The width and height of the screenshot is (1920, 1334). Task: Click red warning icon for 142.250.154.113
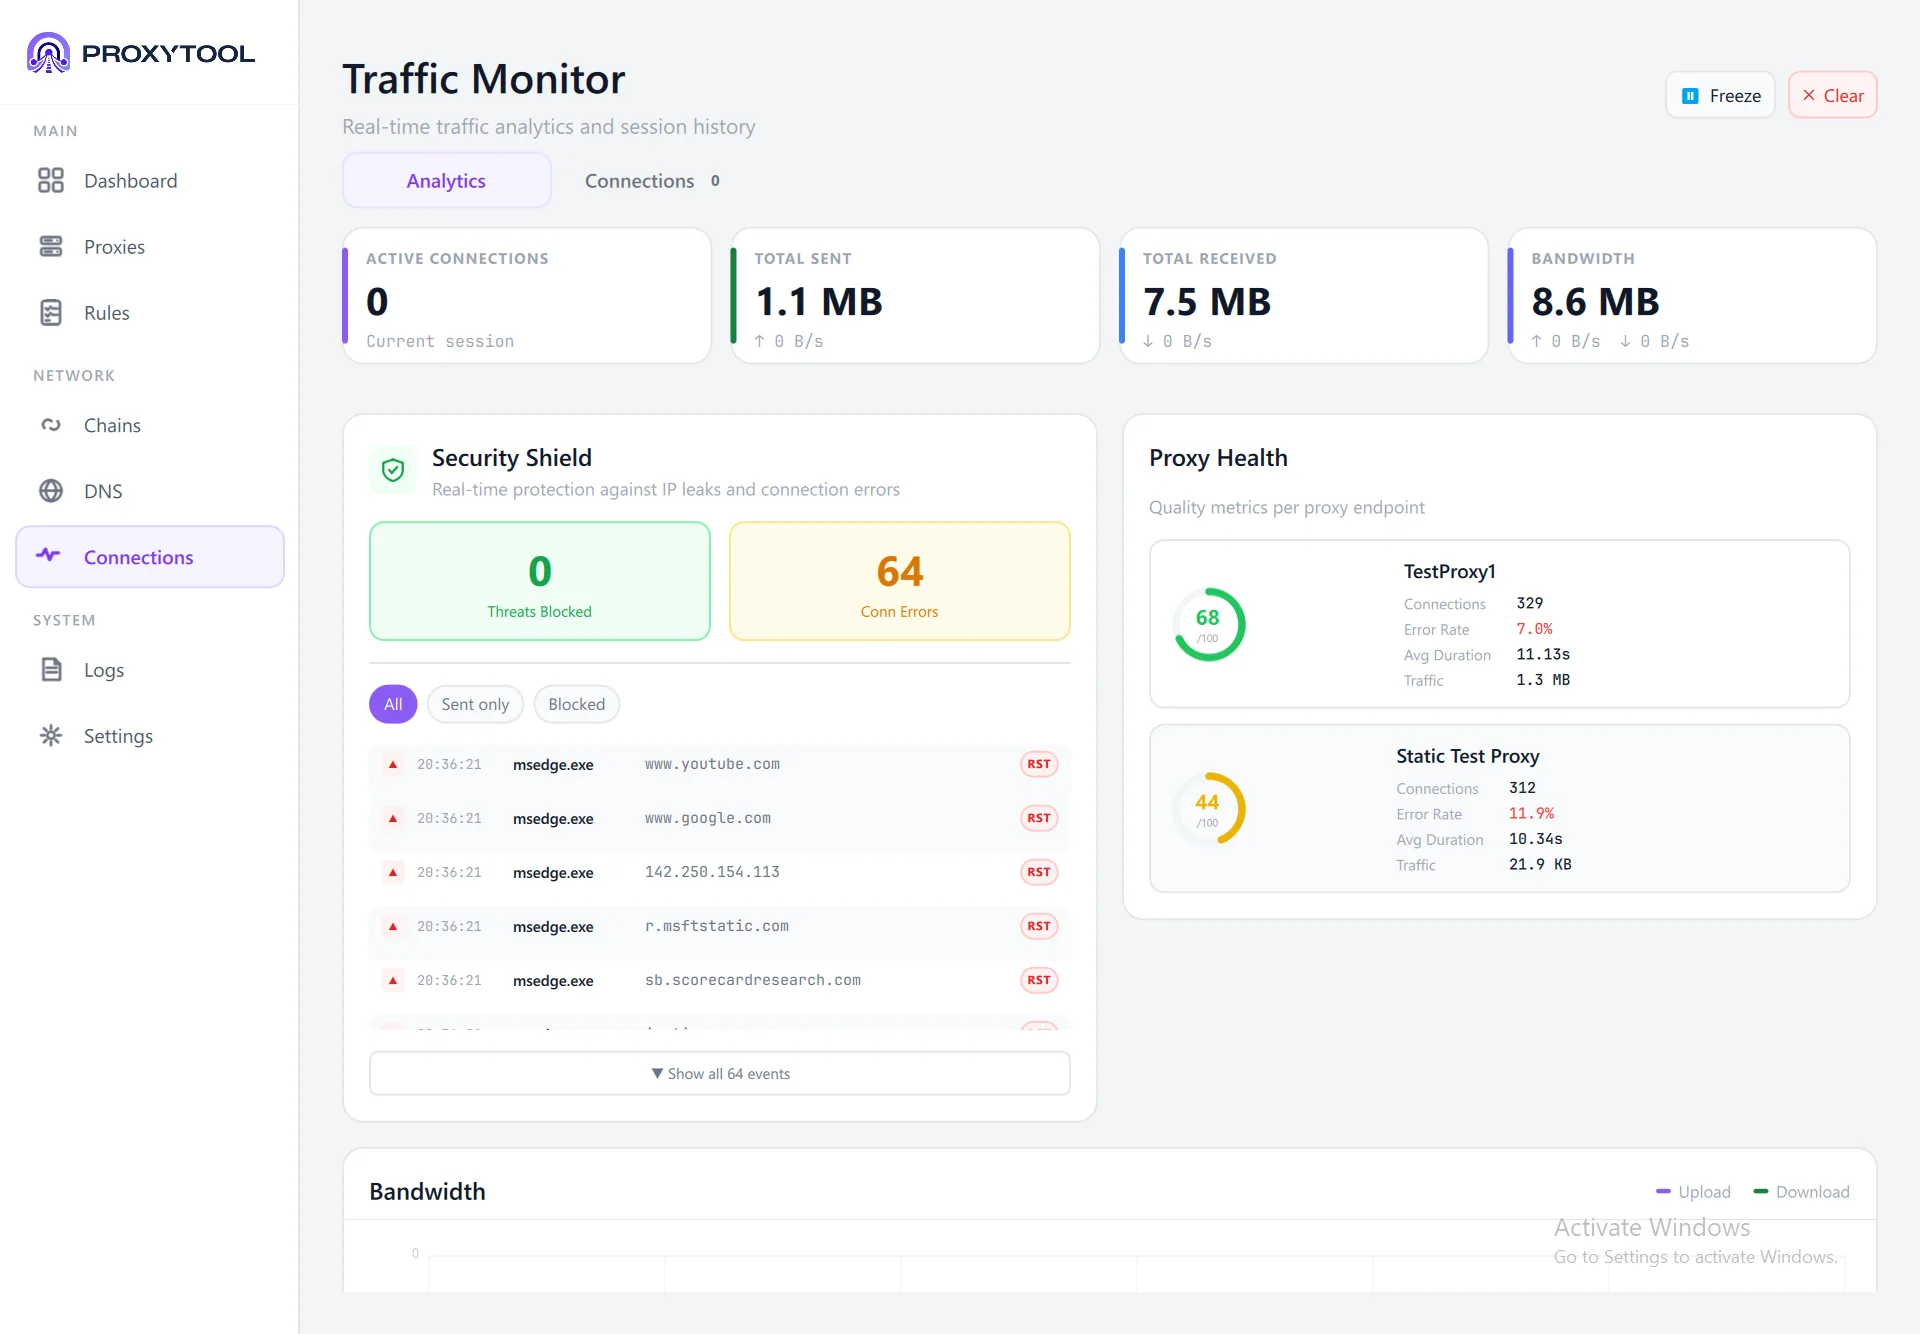point(393,872)
